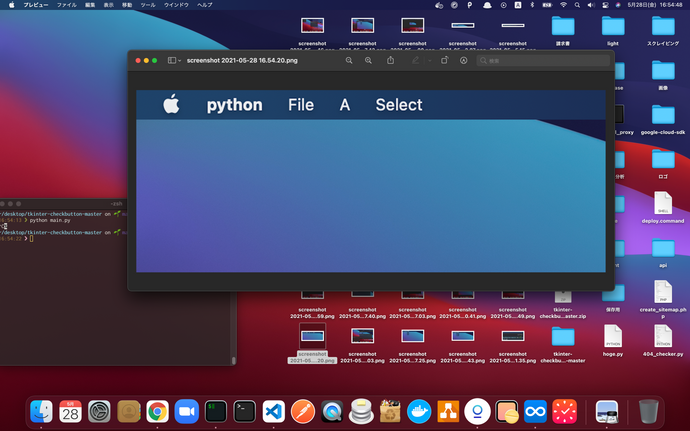Click the Preview window title screenshot 2021-05-28 16.54.20.png
This screenshot has width=690, height=431.
pyautogui.click(x=242, y=61)
